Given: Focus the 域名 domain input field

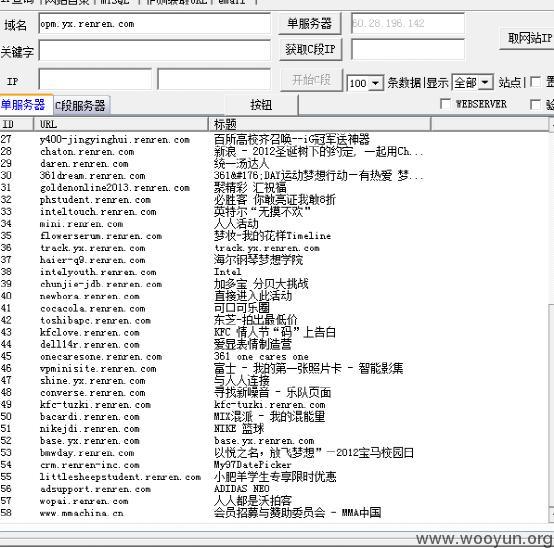Looking at the screenshot, I should tap(154, 24).
